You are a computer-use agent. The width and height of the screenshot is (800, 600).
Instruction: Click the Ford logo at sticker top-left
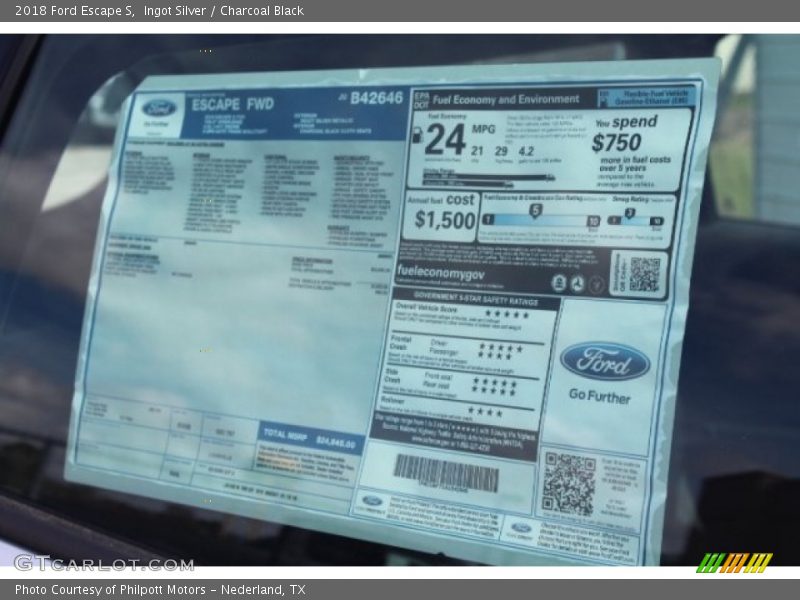coord(159,108)
